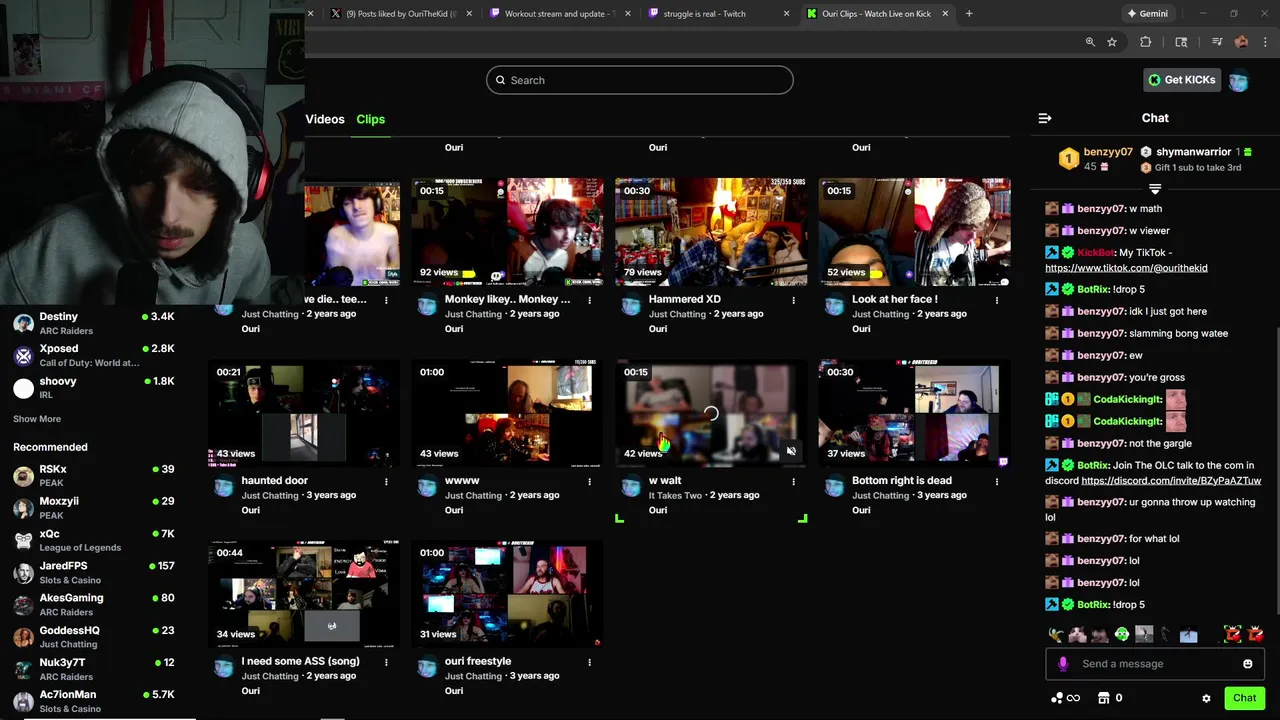Viewport: 1280px width, 720px height.
Task: Open the Look at her face clip title
Action: (x=894, y=299)
